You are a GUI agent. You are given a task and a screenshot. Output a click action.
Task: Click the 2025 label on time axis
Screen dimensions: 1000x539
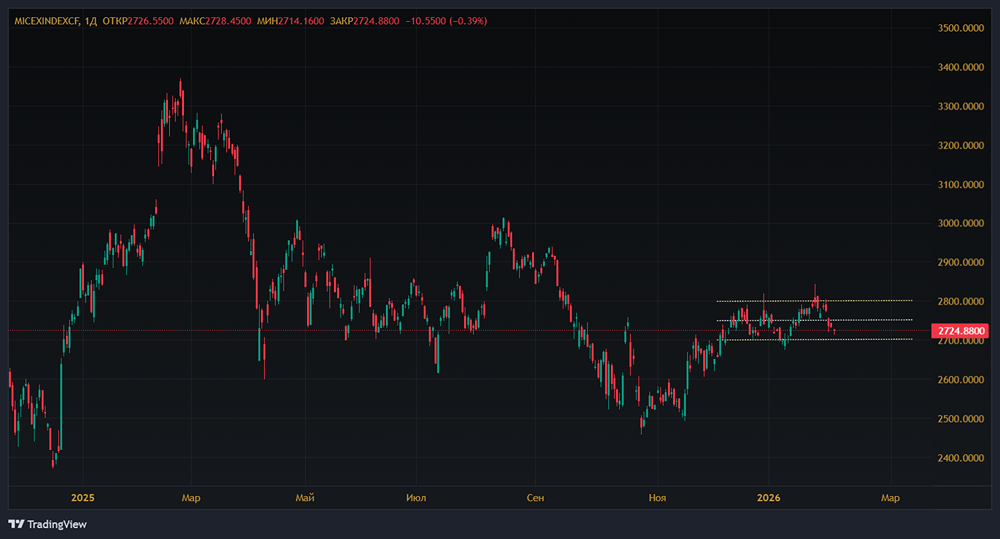(x=82, y=497)
